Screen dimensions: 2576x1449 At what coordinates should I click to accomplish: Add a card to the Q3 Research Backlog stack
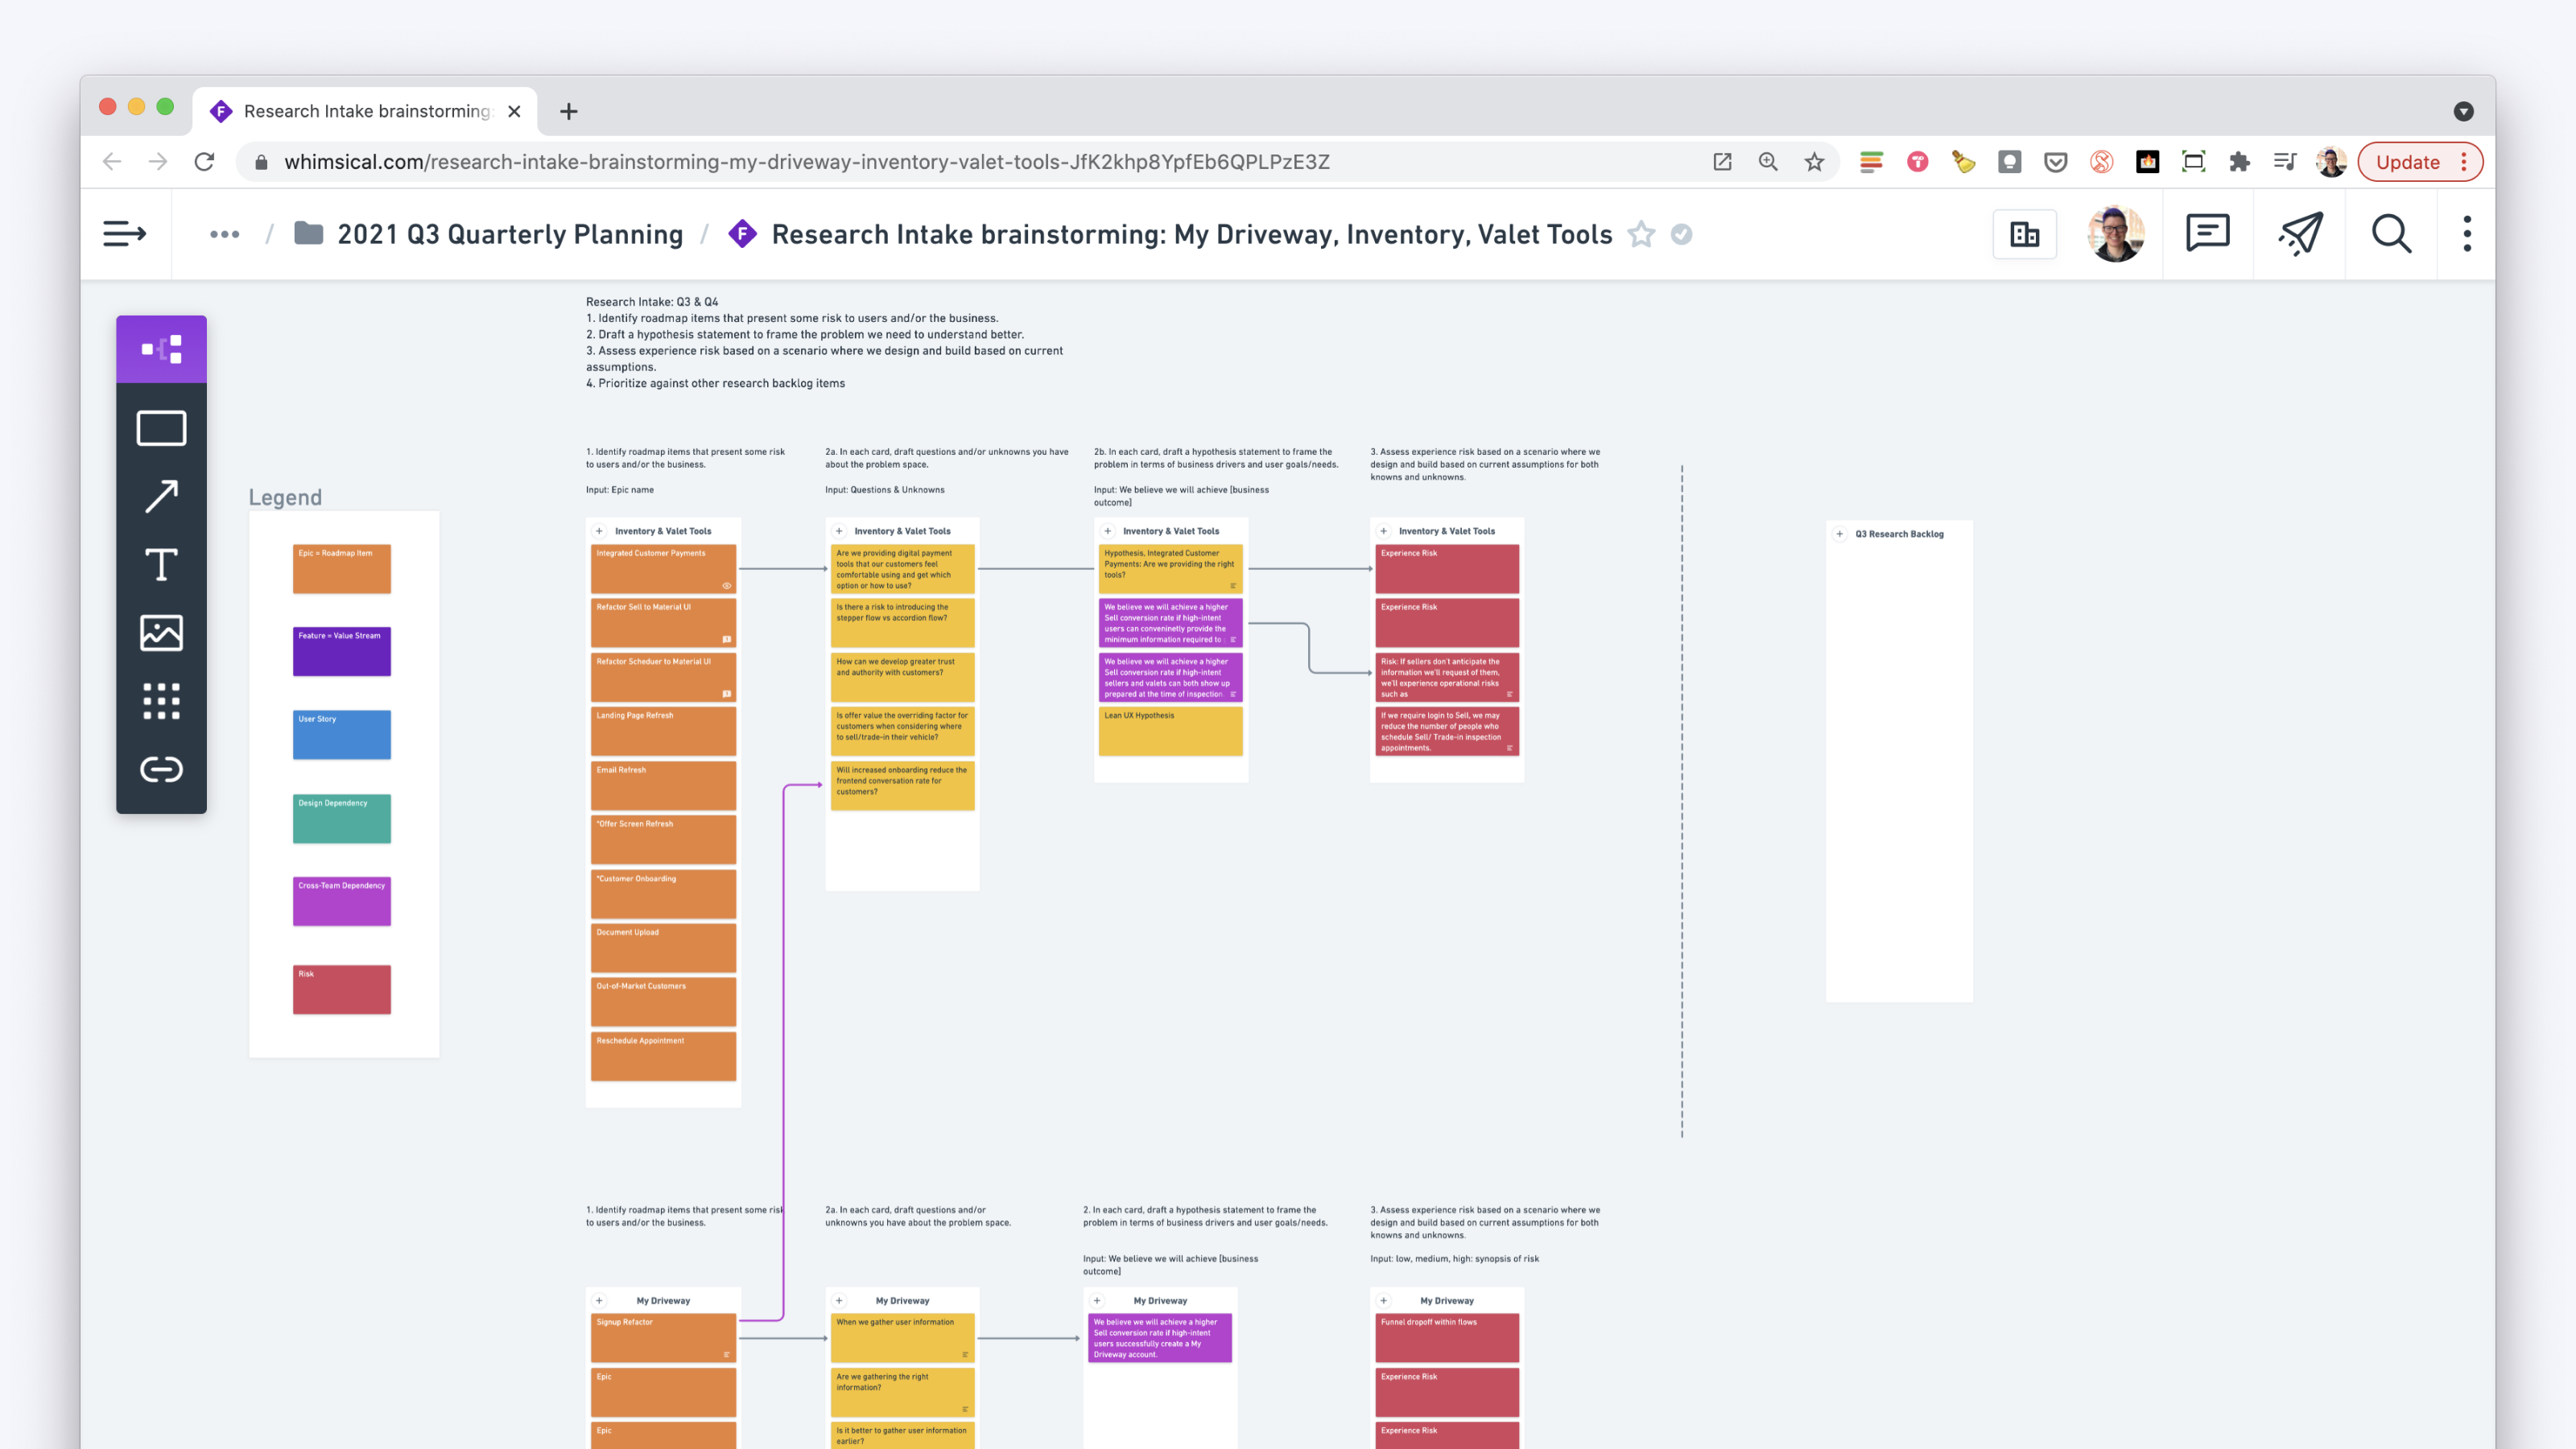click(1840, 534)
